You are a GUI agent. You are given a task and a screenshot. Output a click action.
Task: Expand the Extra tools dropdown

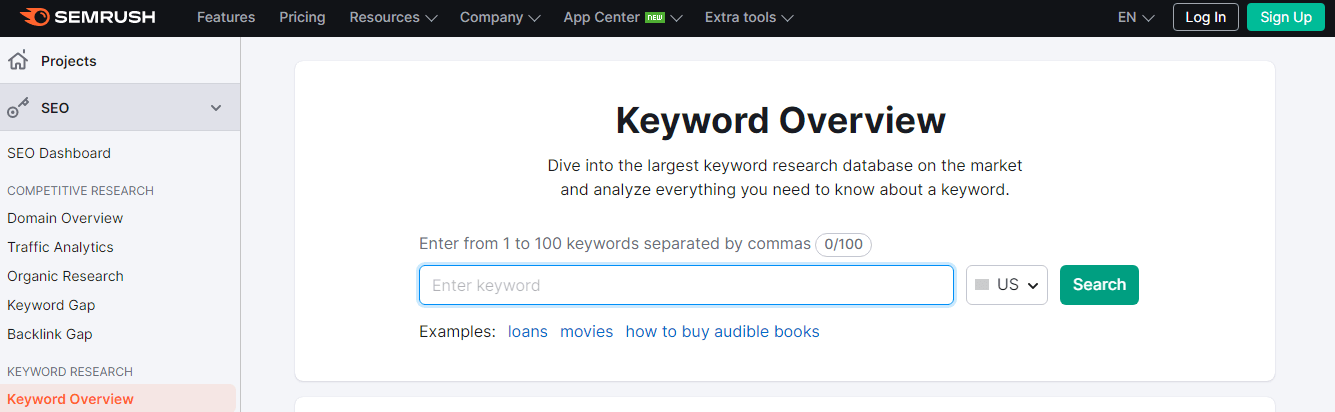pos(749,17)
